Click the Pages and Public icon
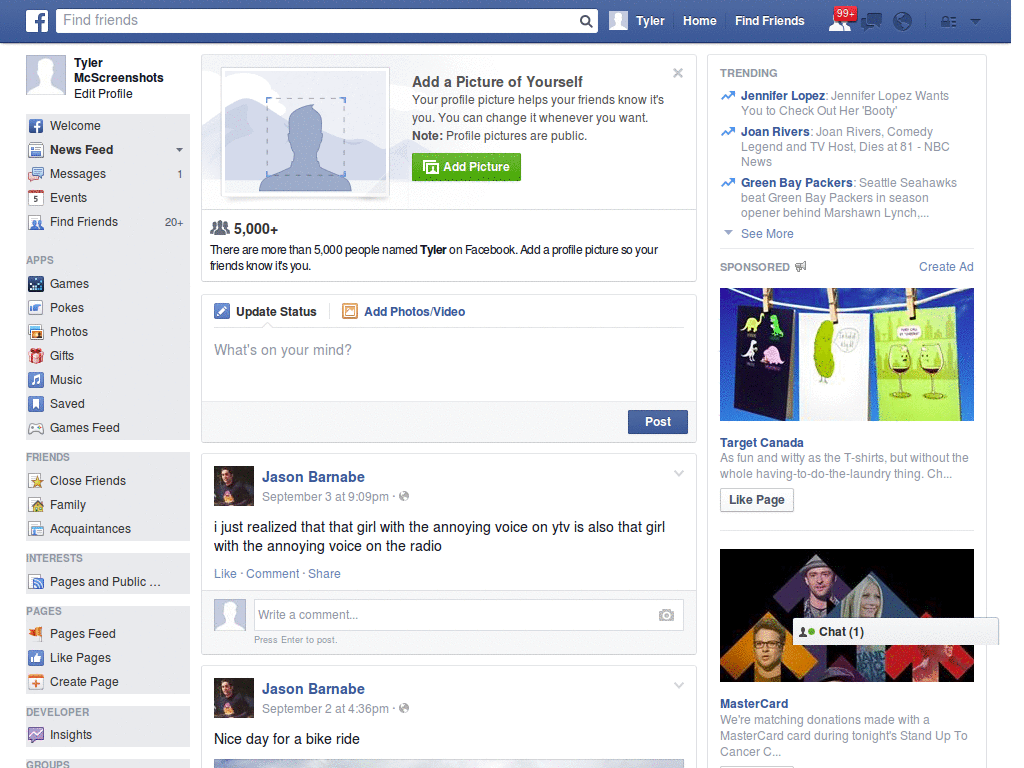The image size is (1024, 768). [x=36, y=582]
